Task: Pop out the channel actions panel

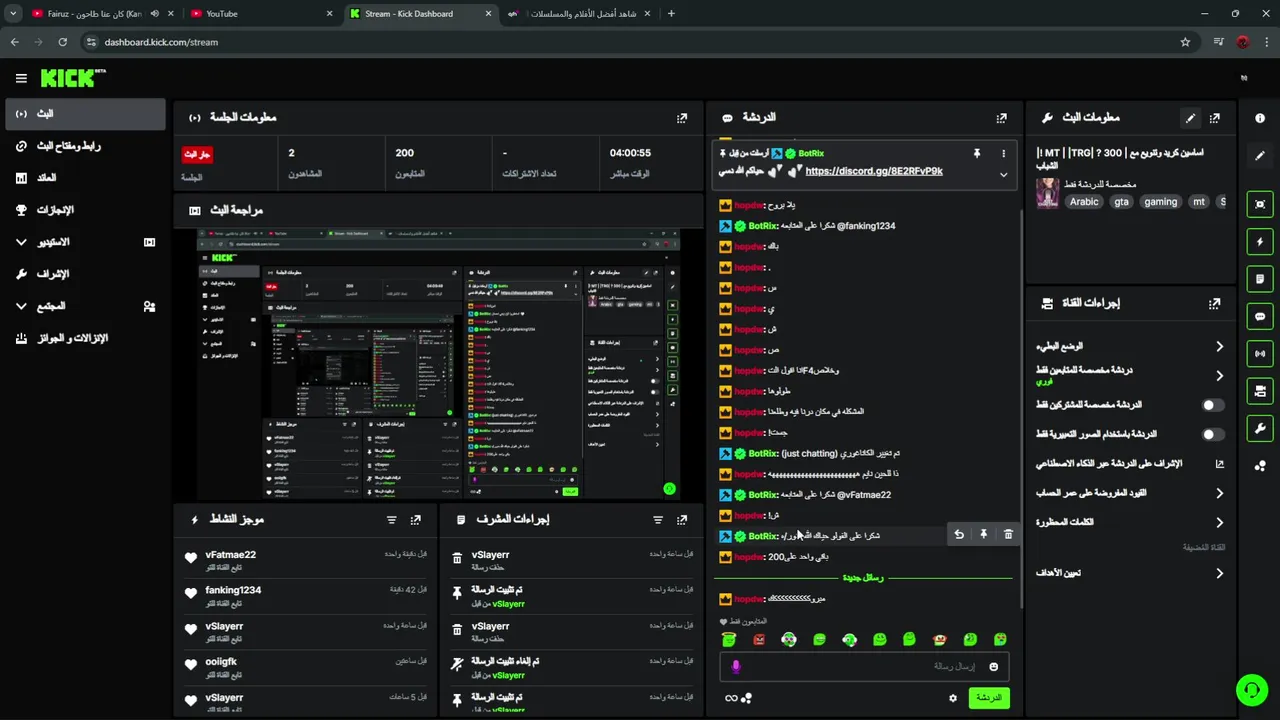Action: (1214, 303)
